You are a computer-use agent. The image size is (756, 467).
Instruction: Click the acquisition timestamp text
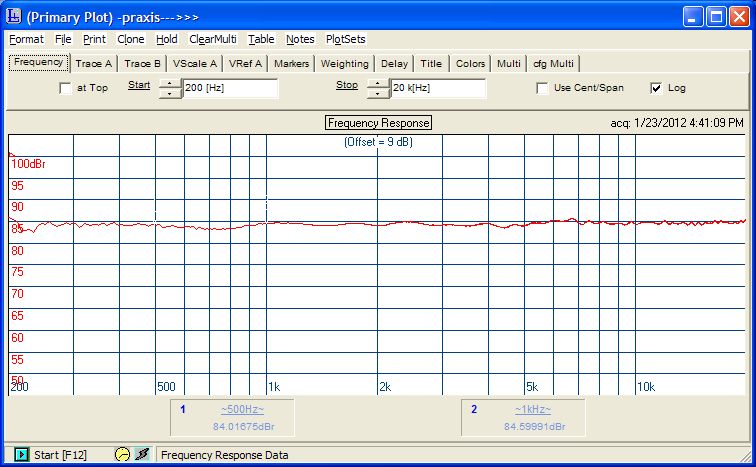click(677, 123)
